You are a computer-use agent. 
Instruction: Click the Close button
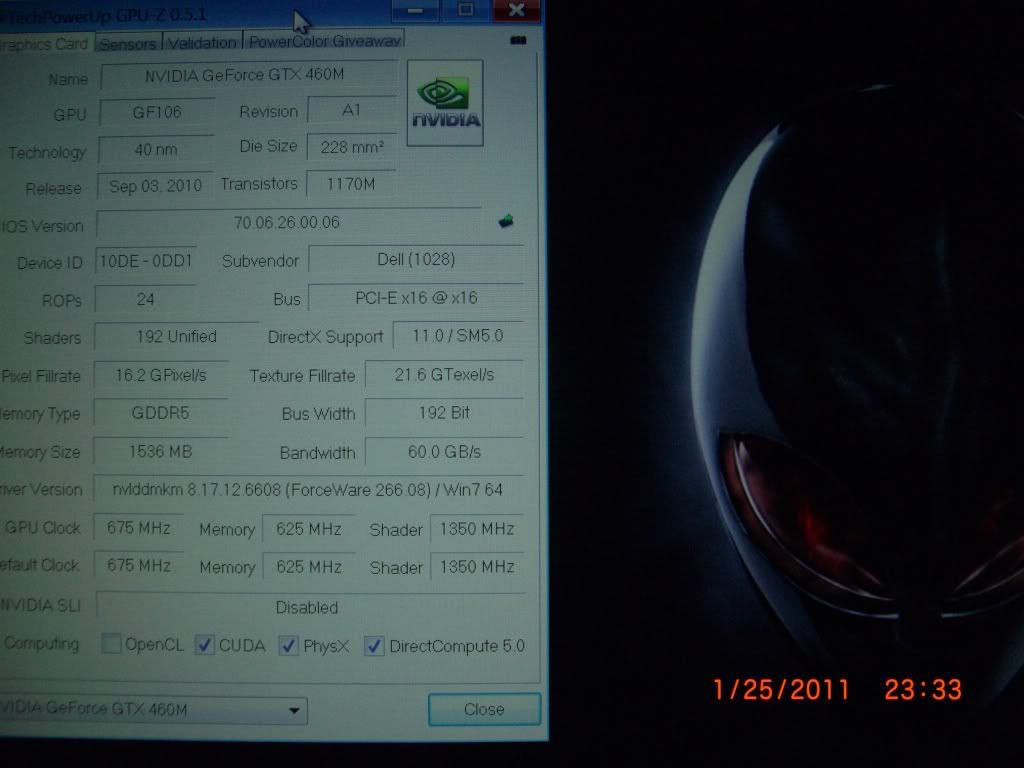(484, 709)
